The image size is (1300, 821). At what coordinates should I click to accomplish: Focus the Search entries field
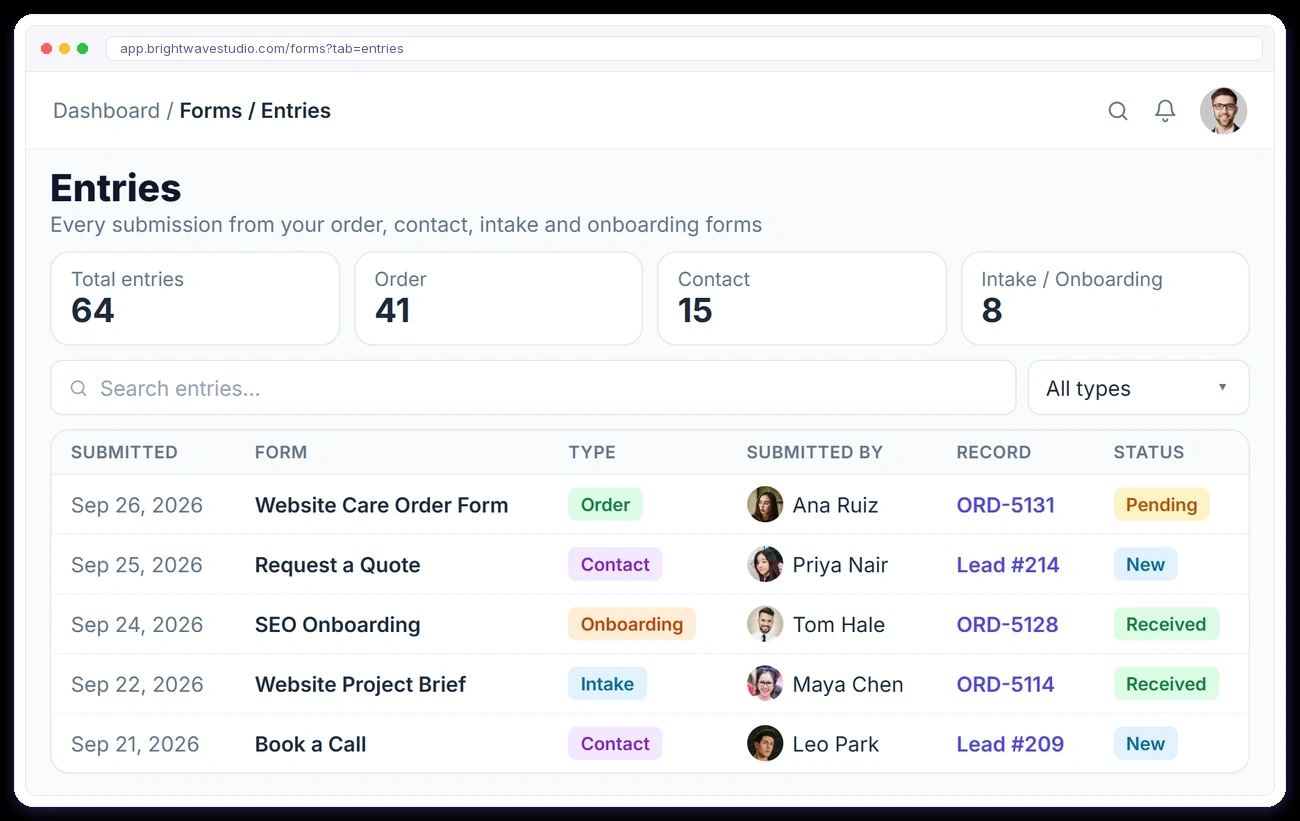533,388
